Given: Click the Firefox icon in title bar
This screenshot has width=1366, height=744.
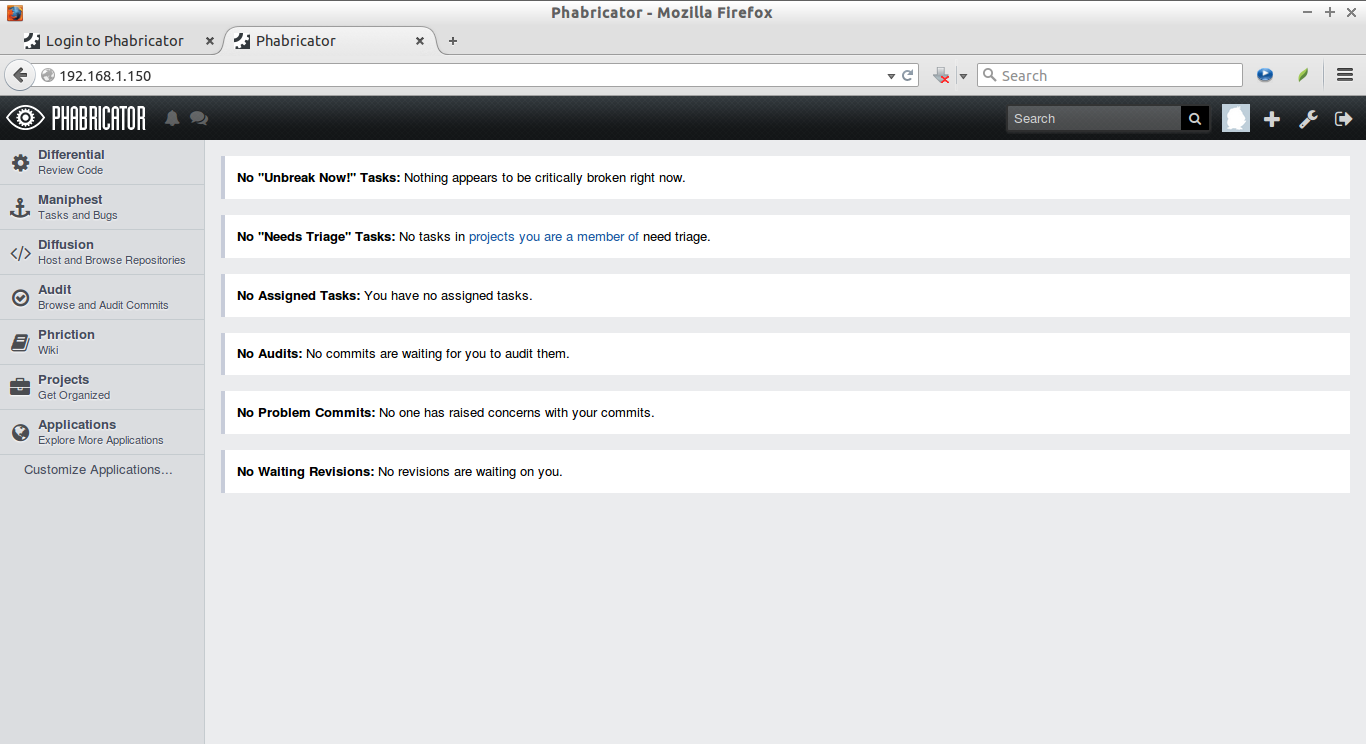Looking at the screenshot, I should (x=15, y=13).
